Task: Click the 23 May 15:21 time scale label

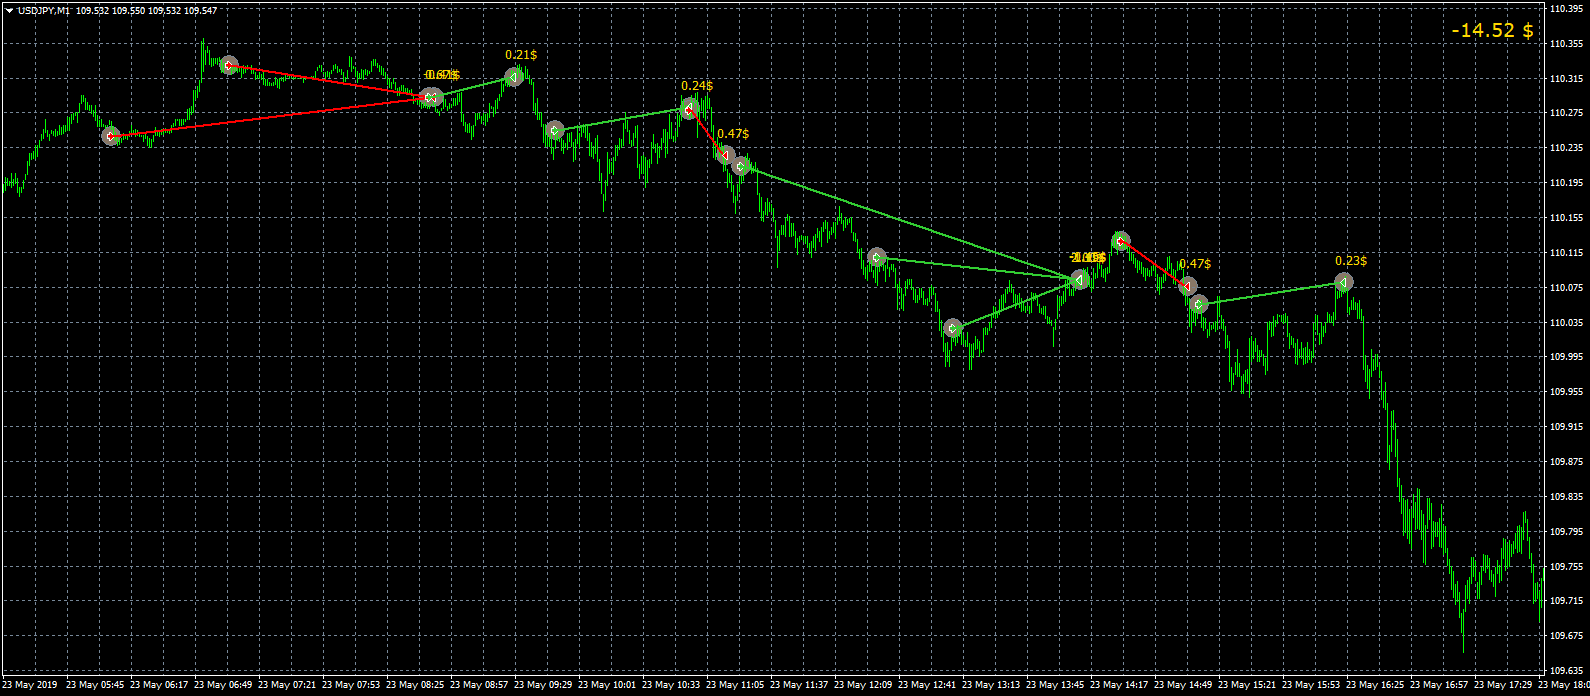Action: point(1246,686)
